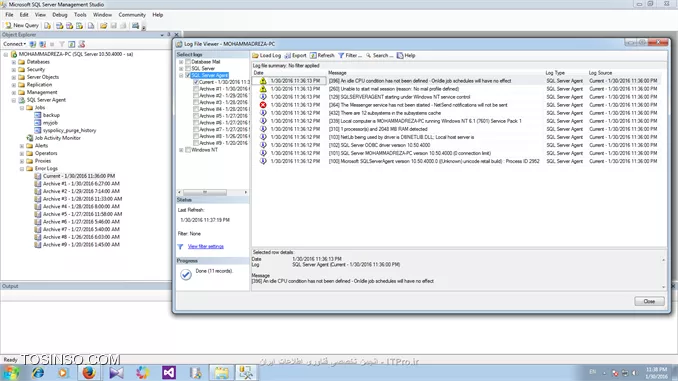This screenshot has height=381, width=678.
Task: Open Firefox from the taskbar
Action: (89, 372)
